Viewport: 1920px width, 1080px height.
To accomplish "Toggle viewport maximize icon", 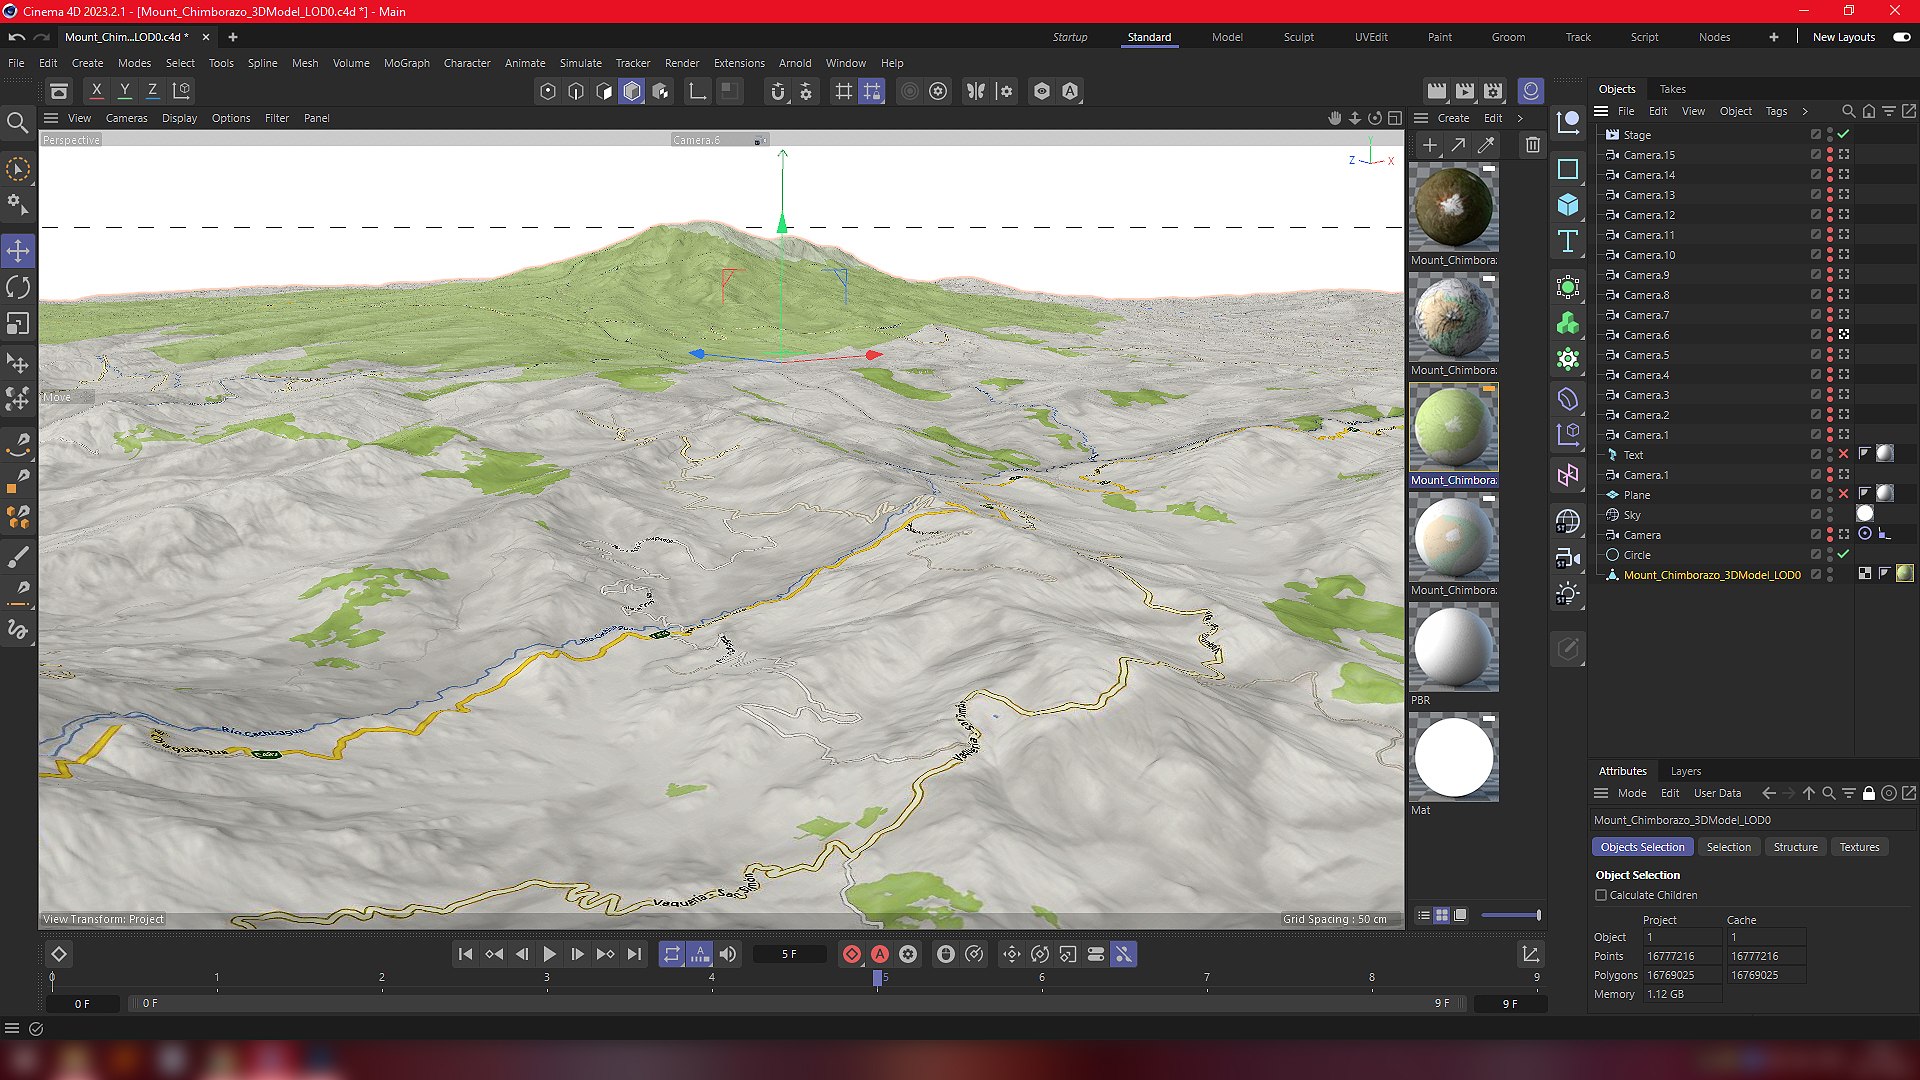I will coord(1394,118).
